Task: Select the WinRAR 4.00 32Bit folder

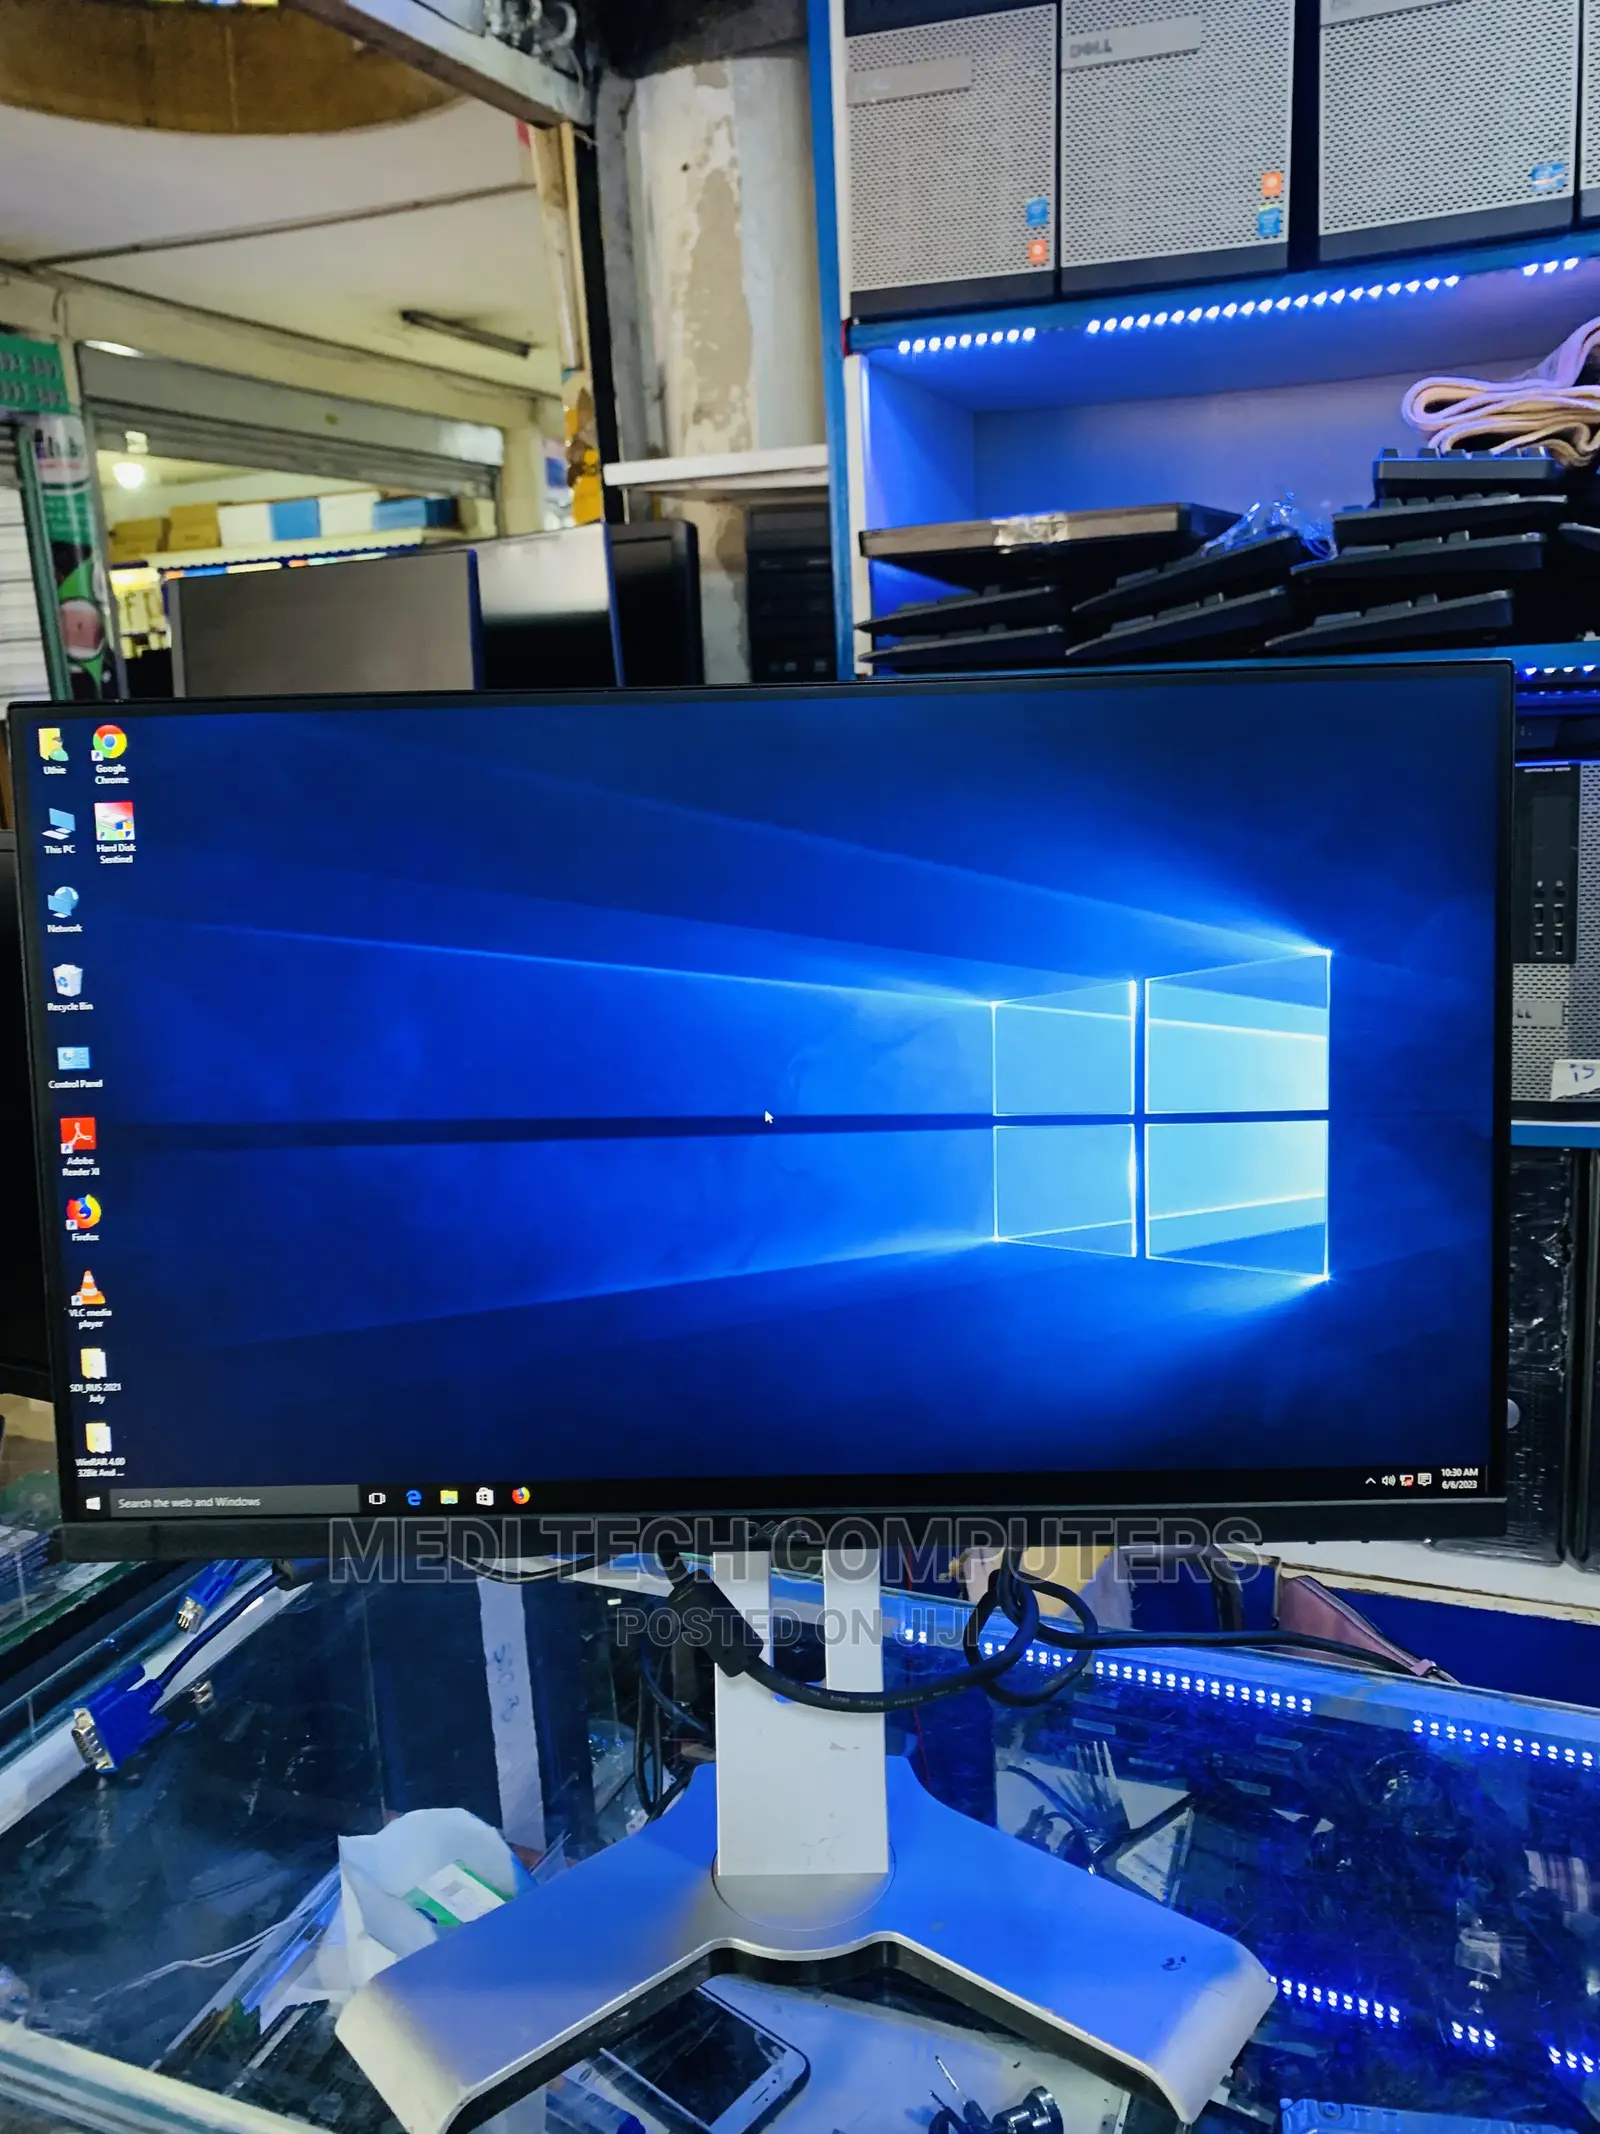Action: [99, 1450]
